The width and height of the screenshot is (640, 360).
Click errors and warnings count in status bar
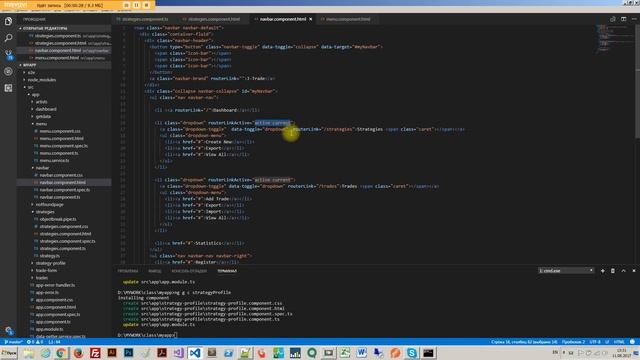coord(34,342)
